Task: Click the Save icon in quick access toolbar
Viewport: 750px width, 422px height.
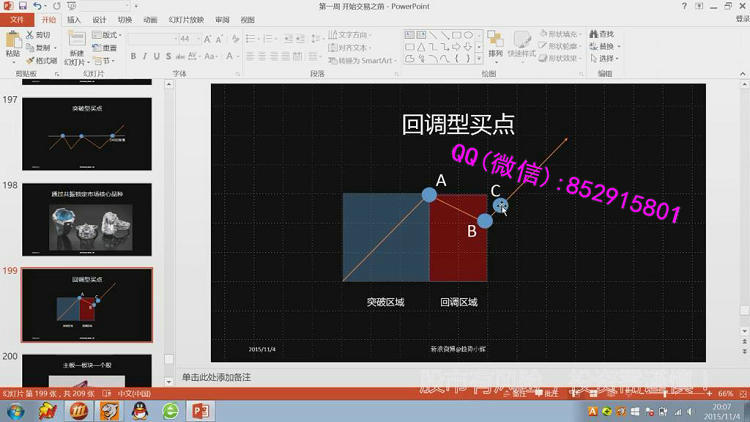Action: (23, 6)
